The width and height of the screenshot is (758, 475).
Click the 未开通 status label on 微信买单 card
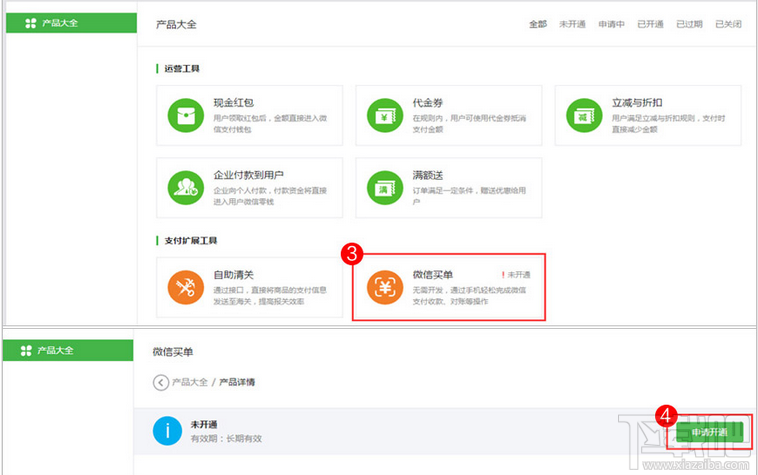tap(516, 274)
